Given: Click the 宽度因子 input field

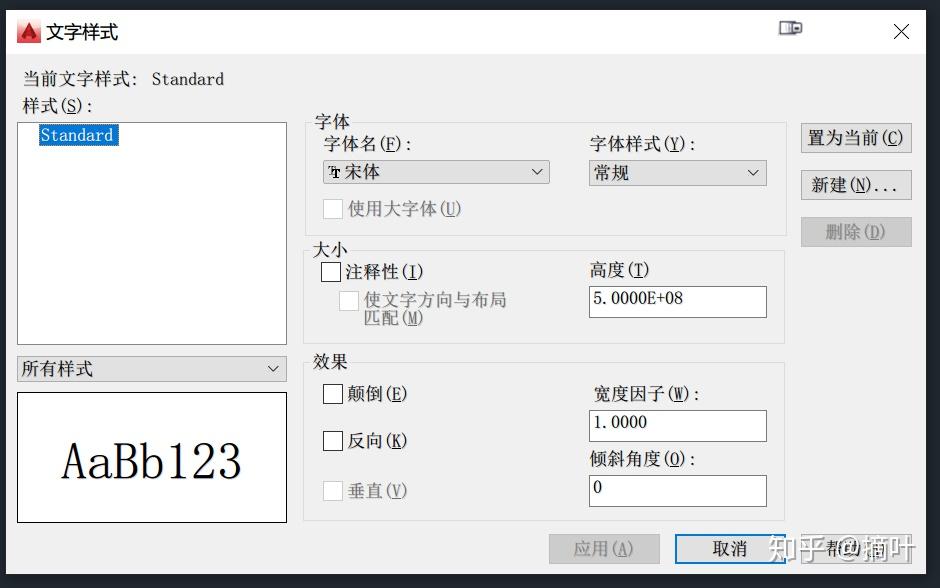Looking at the screenshot, I should (x=677, y=426).
